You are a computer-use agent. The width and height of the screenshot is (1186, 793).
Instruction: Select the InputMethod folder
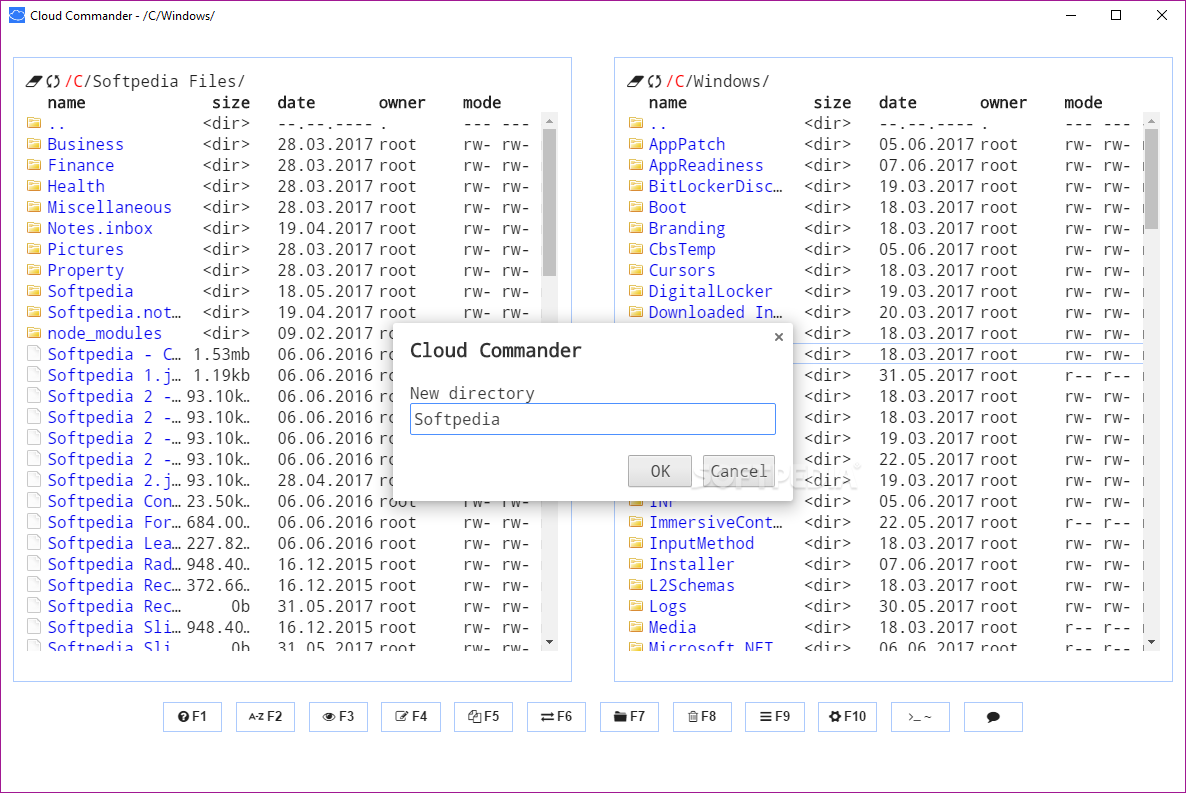tap(701, 543)
